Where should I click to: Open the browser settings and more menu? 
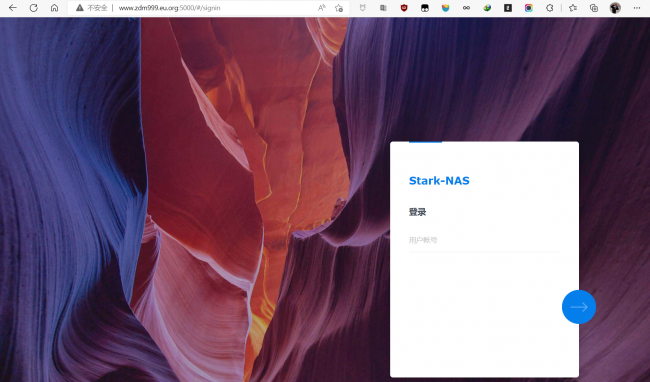pos(637,8)
